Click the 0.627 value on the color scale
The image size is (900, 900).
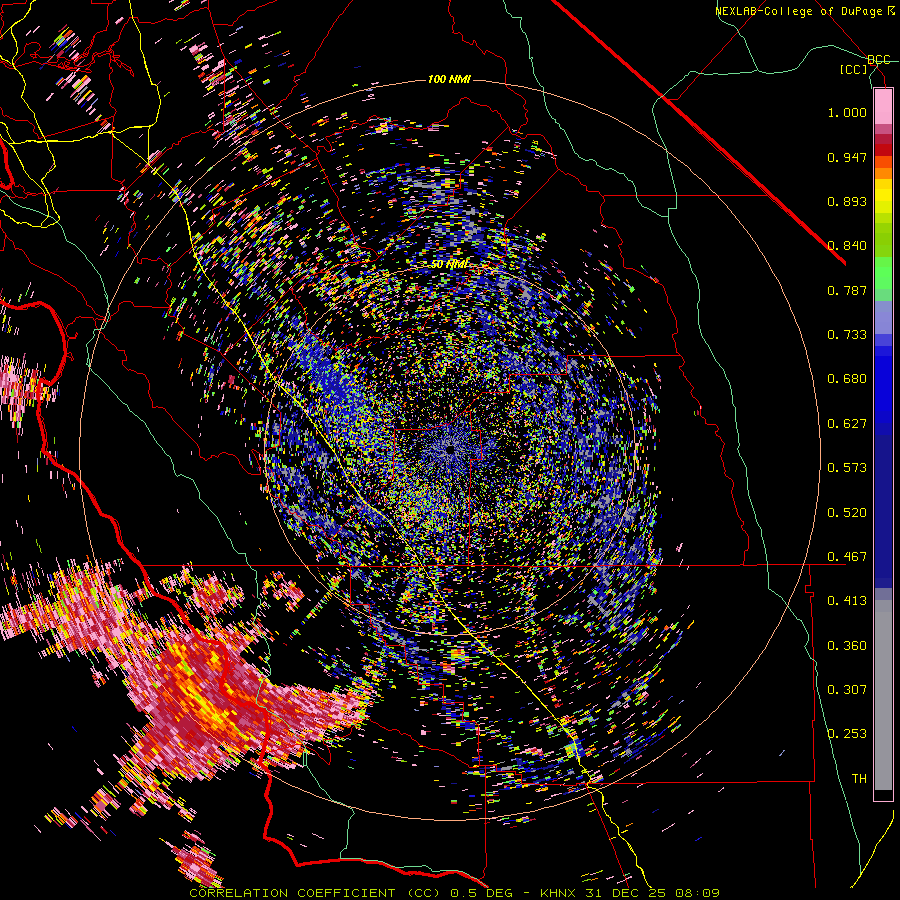click(847, 424)
